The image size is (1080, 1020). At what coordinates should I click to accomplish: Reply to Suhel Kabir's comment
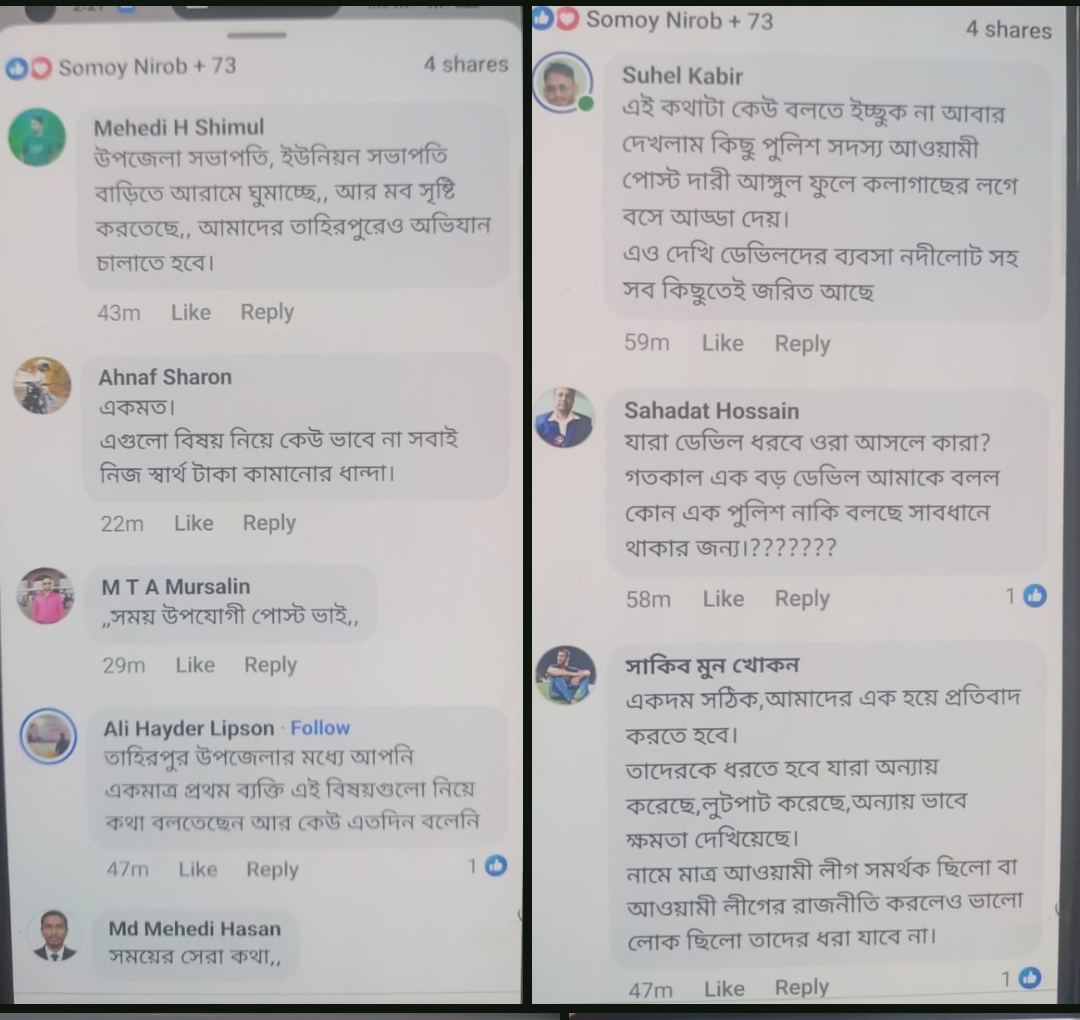click(802, 343)
